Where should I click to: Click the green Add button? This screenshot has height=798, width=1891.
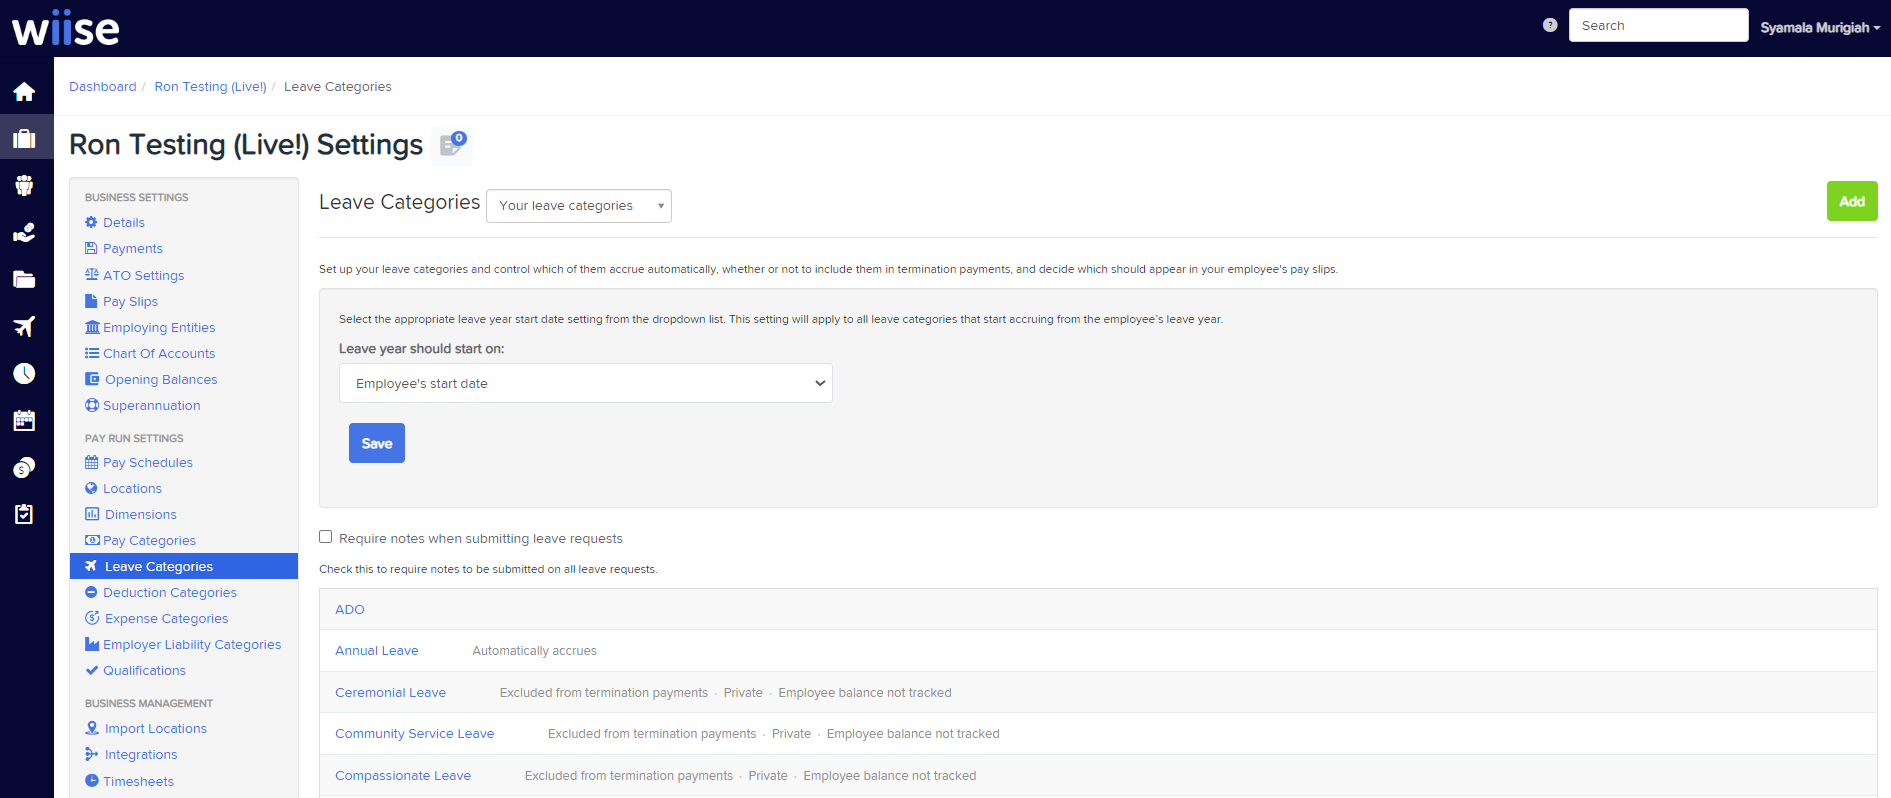point(1852,201)
